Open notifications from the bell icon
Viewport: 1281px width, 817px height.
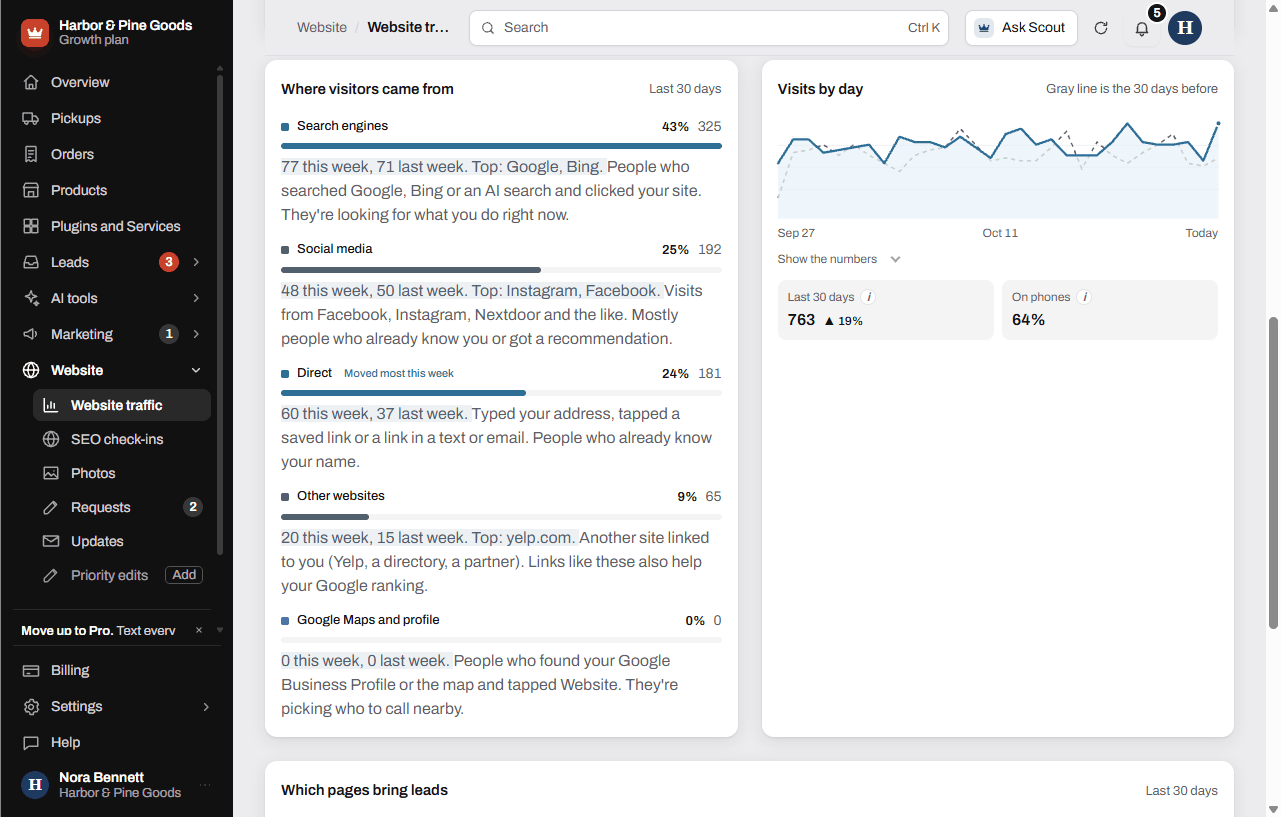click(x=1142, y=28)
